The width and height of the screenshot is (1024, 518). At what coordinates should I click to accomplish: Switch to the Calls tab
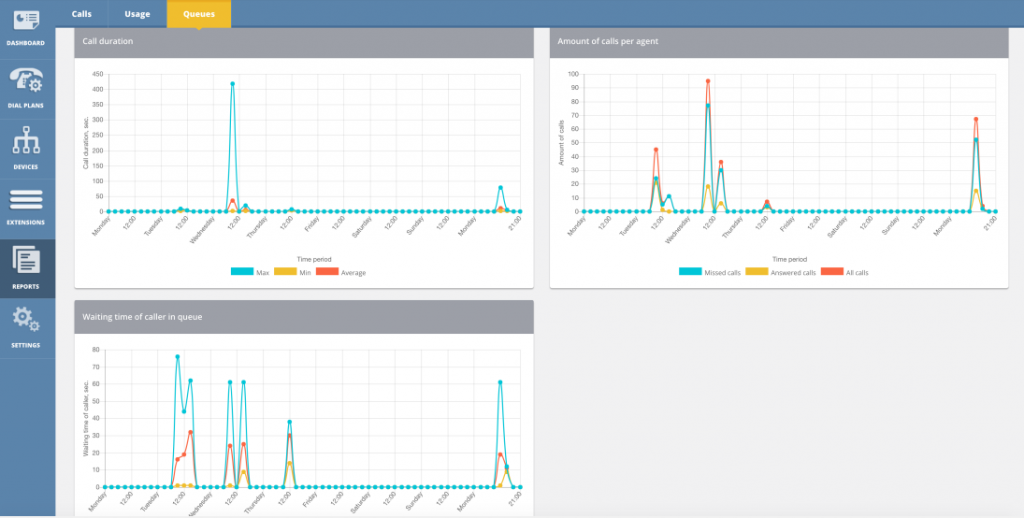pyautogui.click(x=82, y=14)
